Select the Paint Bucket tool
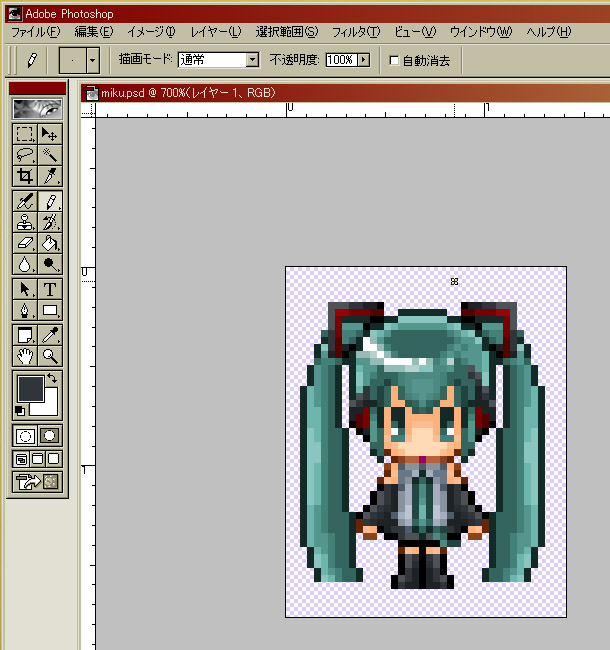The image size is (610, 650). coord(50,243)
